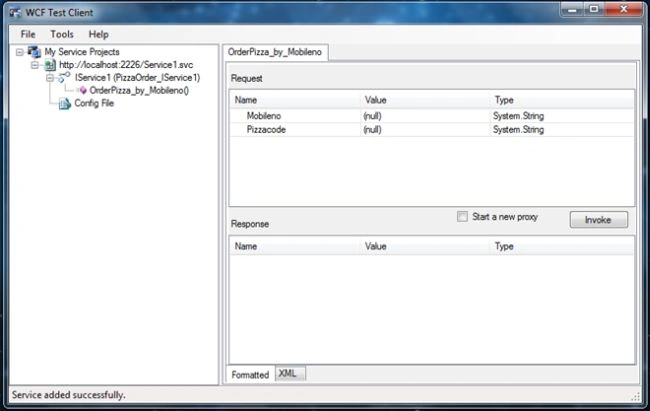Select Config File tree item
This screenshot has height=411, width=650.
coord(94,103)
